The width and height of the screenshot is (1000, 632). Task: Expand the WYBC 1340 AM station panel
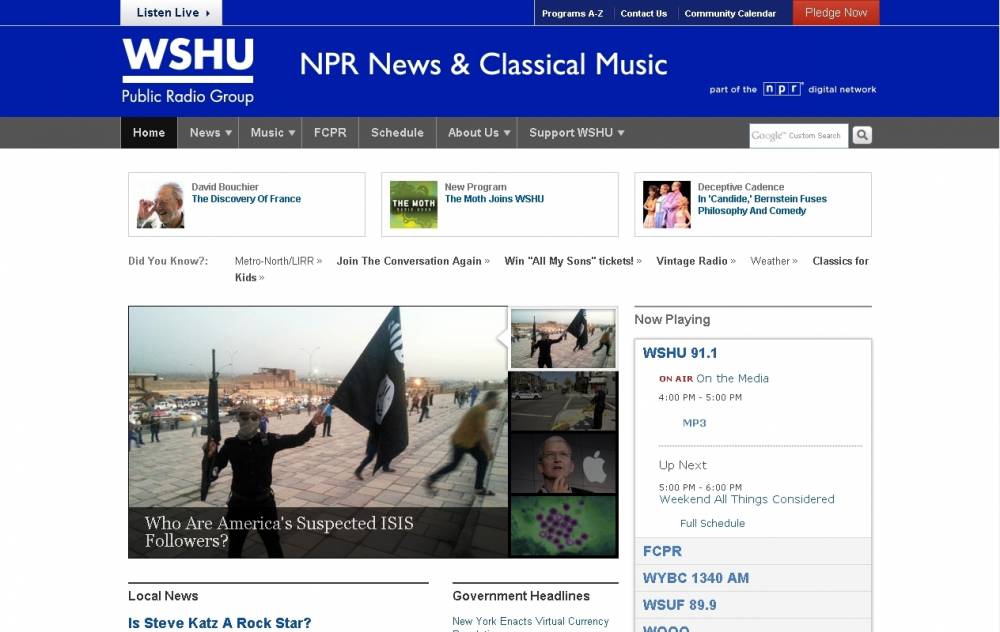pos(753,578)
